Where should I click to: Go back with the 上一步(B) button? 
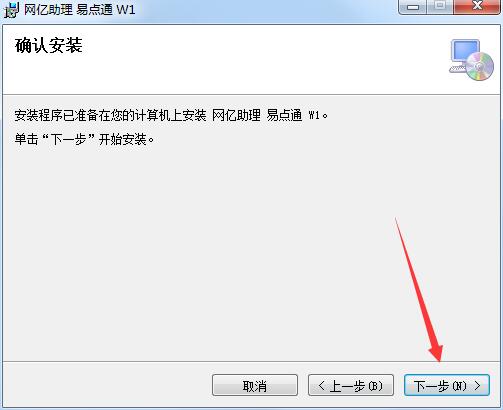click(351, 385)
